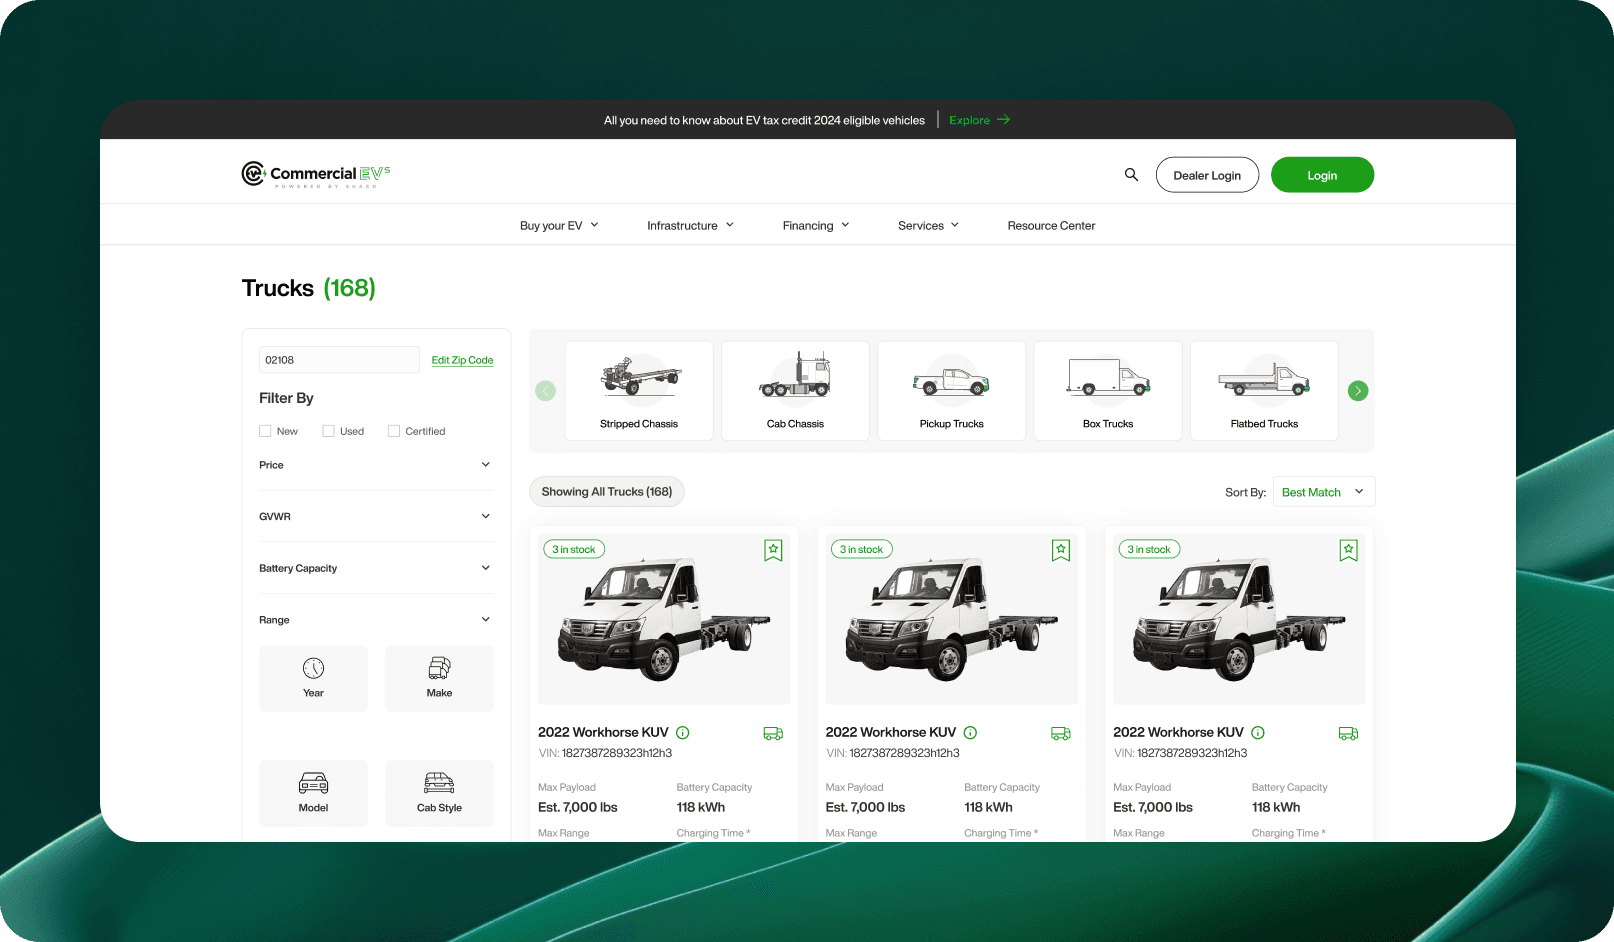Bookmark the third Workhorse KUV listing

[1349, 550]
